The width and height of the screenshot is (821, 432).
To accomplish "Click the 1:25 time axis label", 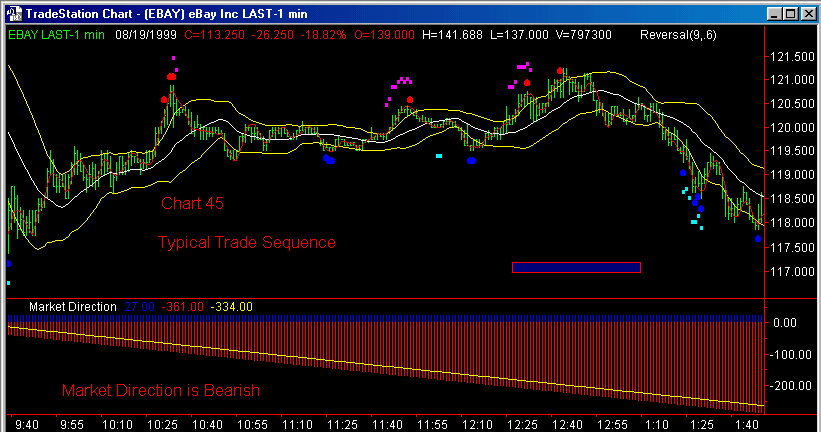I will (702, 425).
